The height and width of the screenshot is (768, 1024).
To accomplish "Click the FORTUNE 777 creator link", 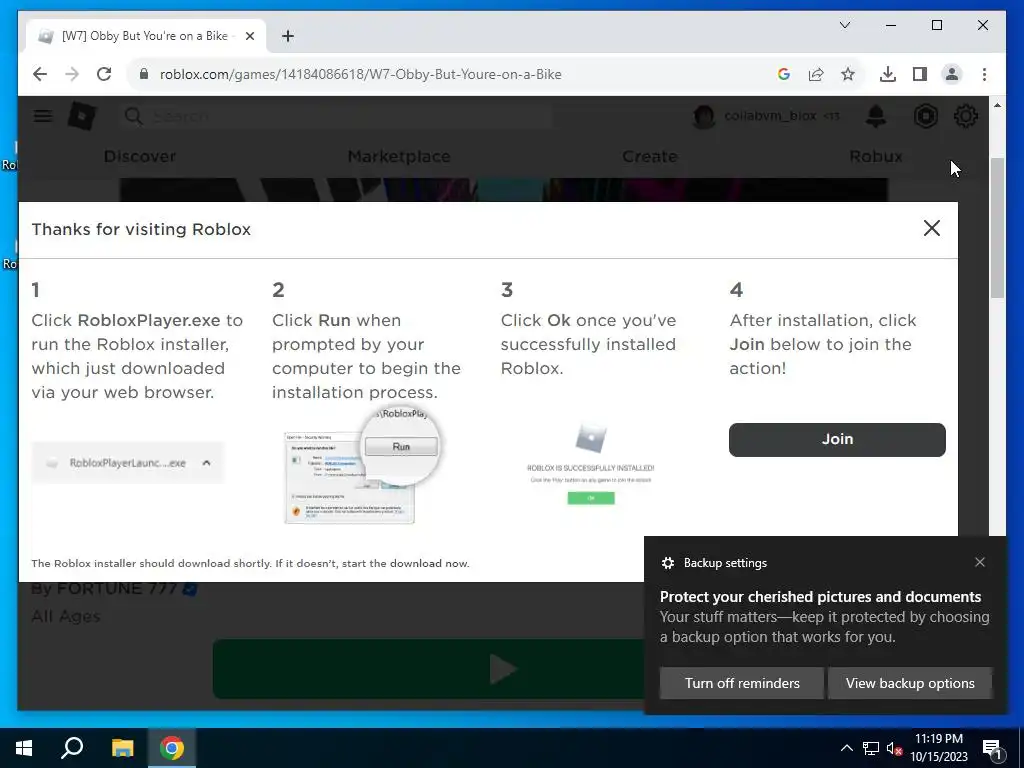I will [x=118, y=588].
